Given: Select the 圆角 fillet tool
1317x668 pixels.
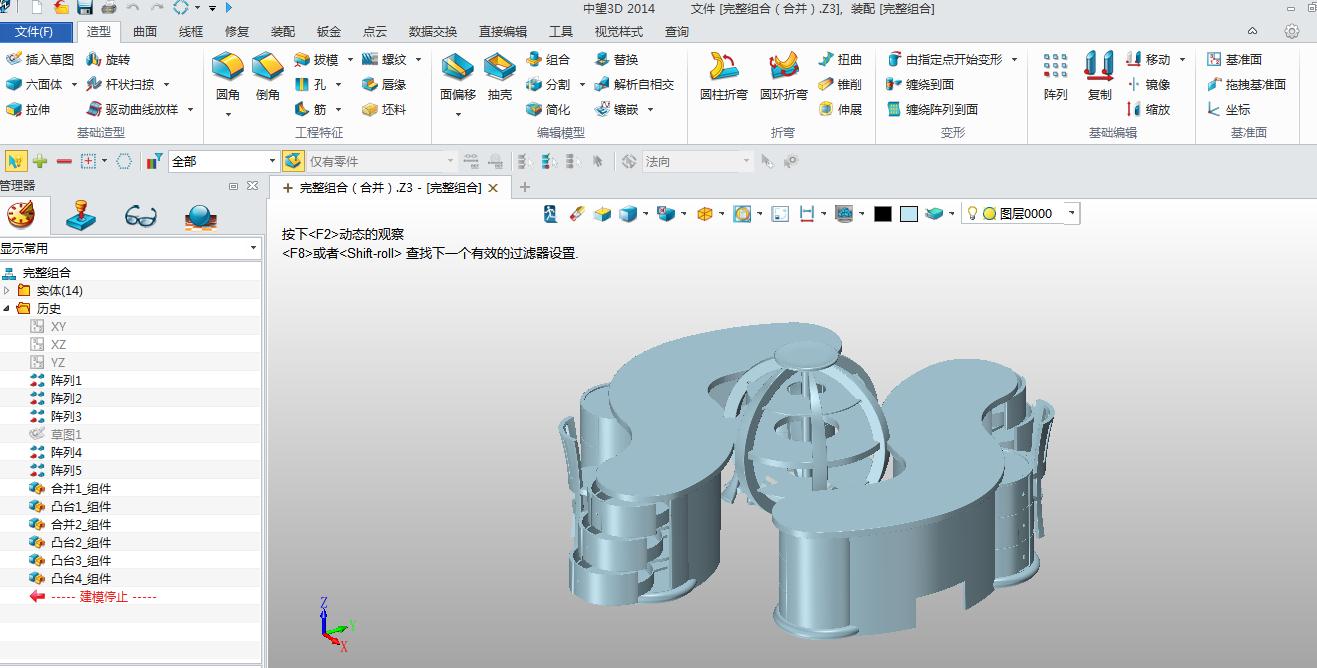Looking at the screenshot, I should pos(228,78).
